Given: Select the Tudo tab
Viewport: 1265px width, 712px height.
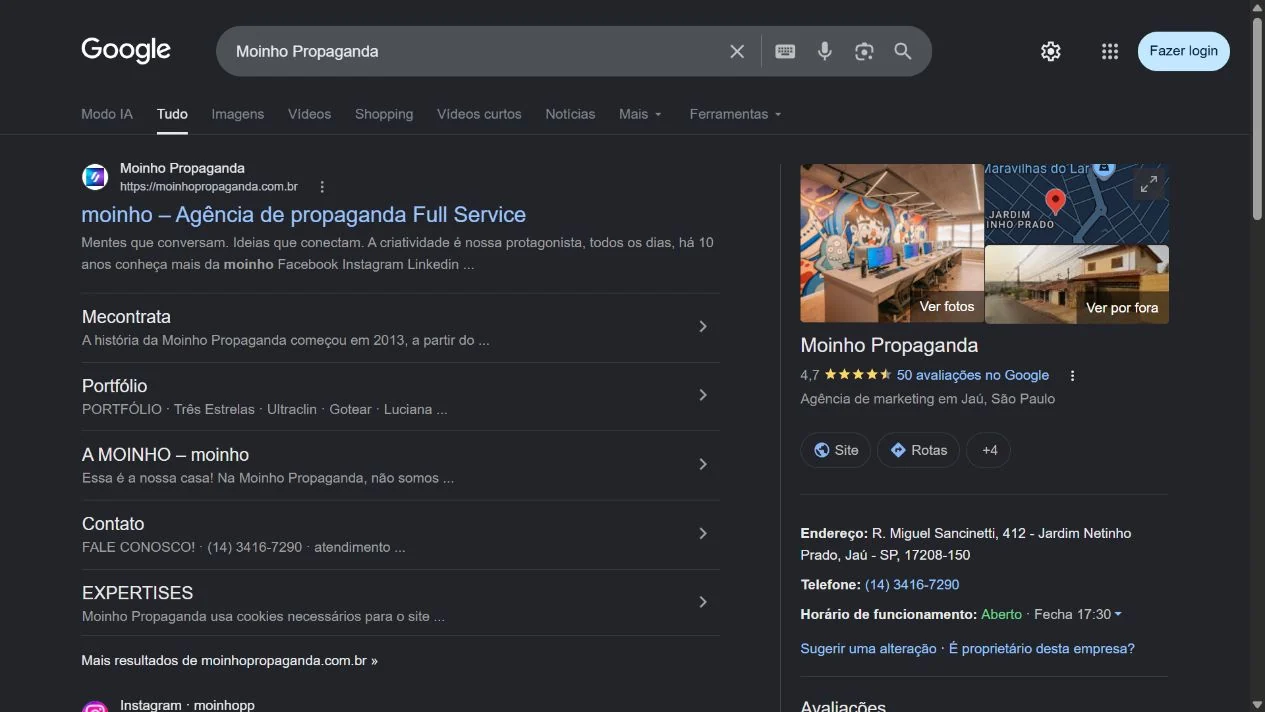Looking at the screenshot, I should click(x=172, y=114).
